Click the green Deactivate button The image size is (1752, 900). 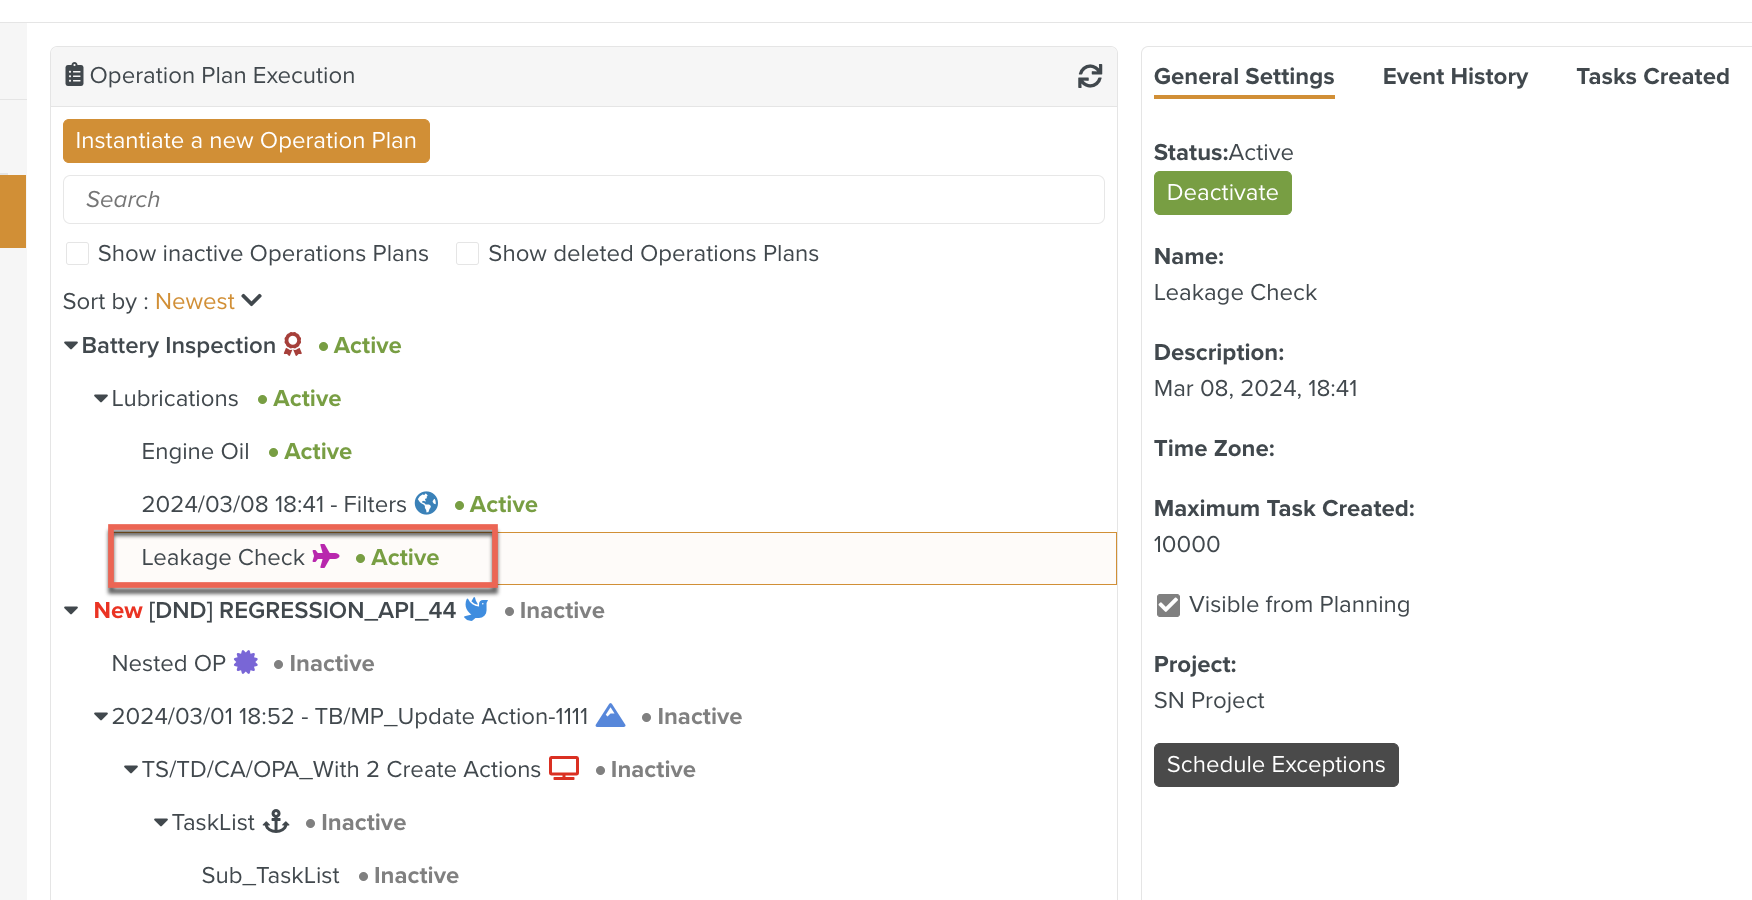(1222, 193)
